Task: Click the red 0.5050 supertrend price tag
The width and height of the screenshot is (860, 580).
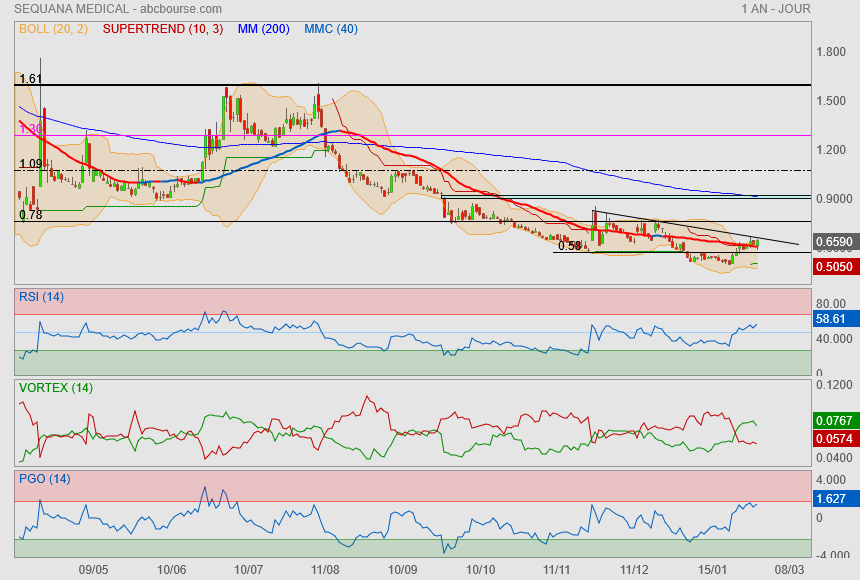Action: pyautogui.click(x=833, y=266)
